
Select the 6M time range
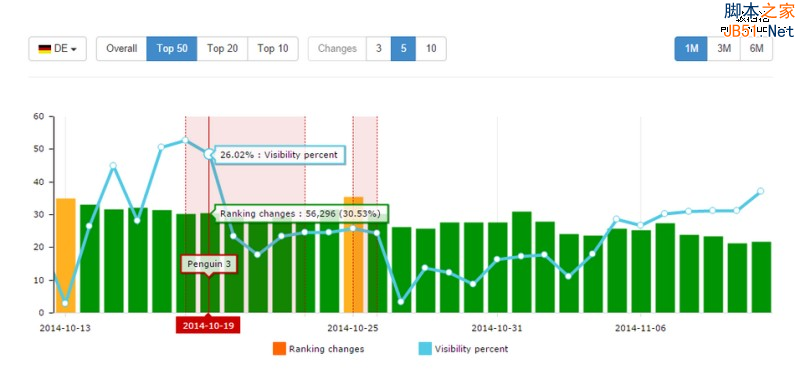click(x=757, y=49)
